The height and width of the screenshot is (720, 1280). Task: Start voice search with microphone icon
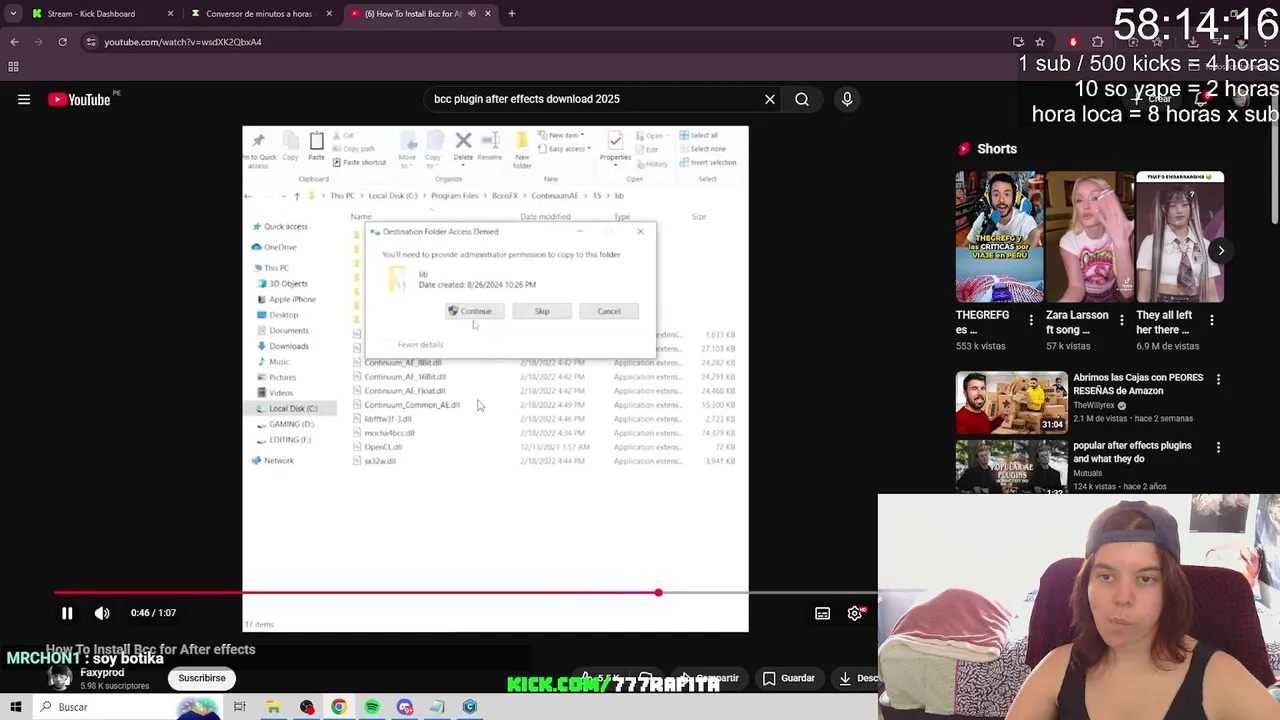click(847, 99)
